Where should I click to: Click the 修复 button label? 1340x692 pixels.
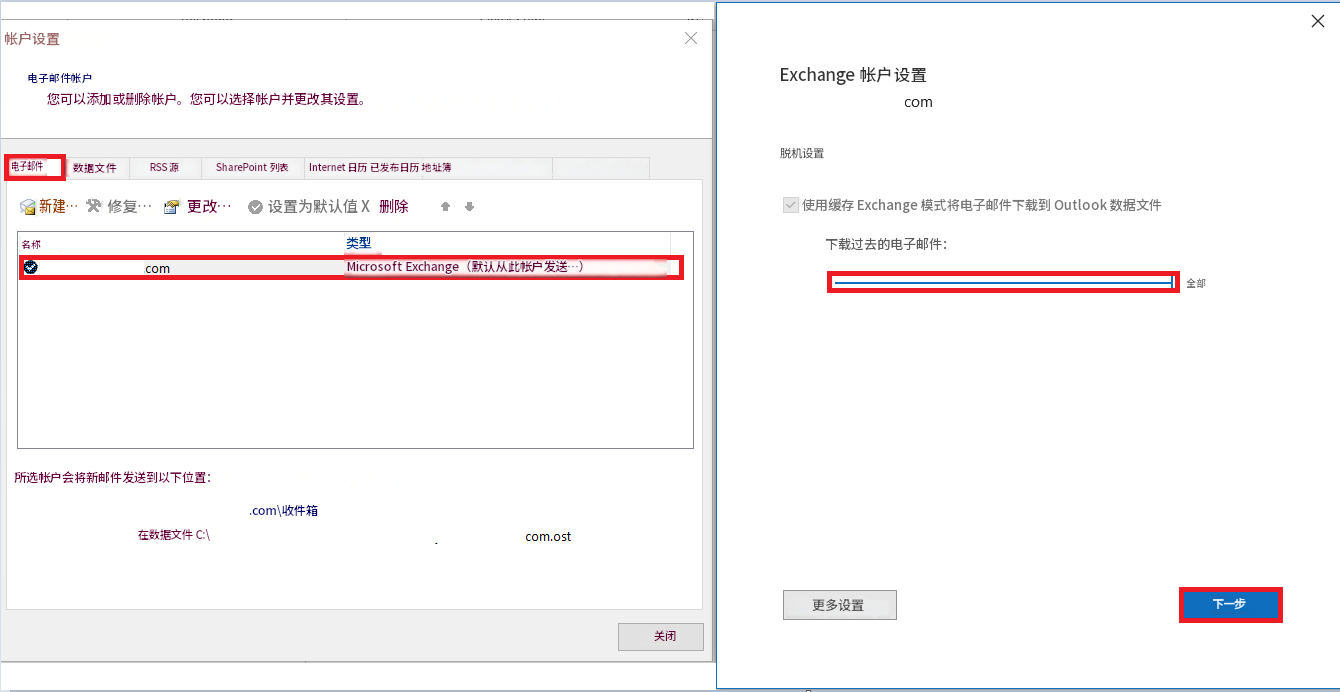[x=130, y=207]
